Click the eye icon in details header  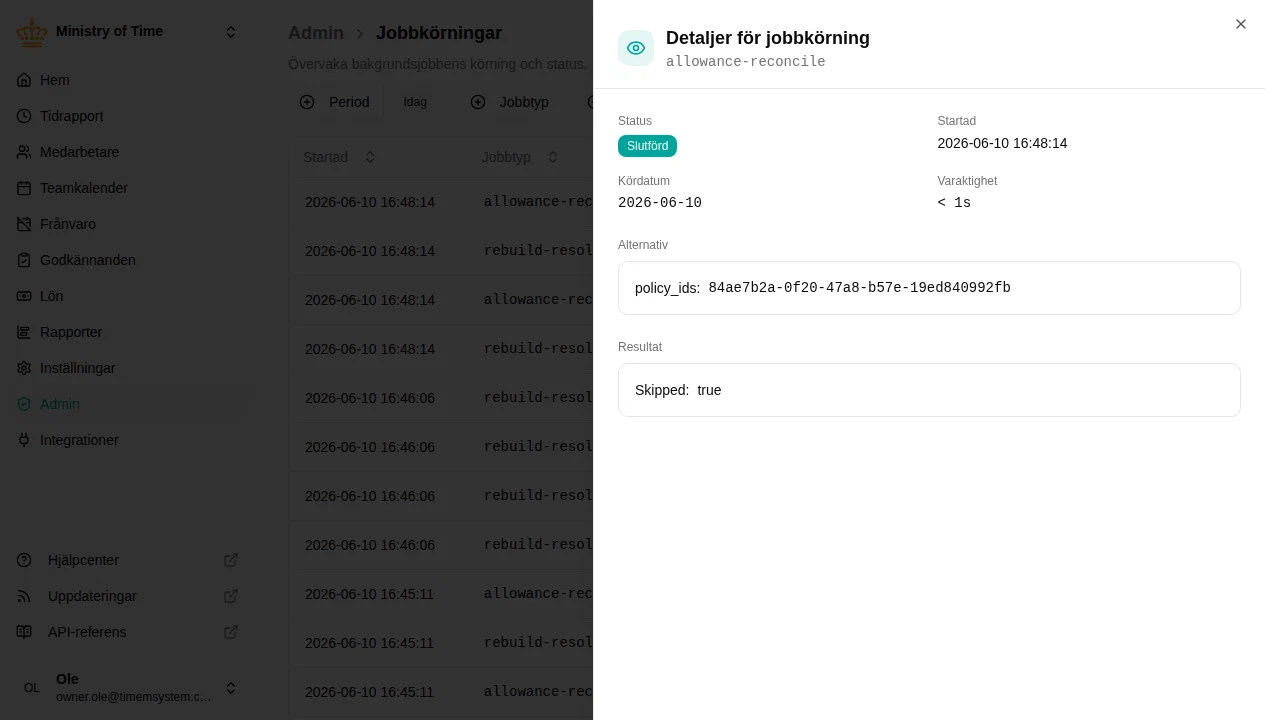(x=636, y=48)
